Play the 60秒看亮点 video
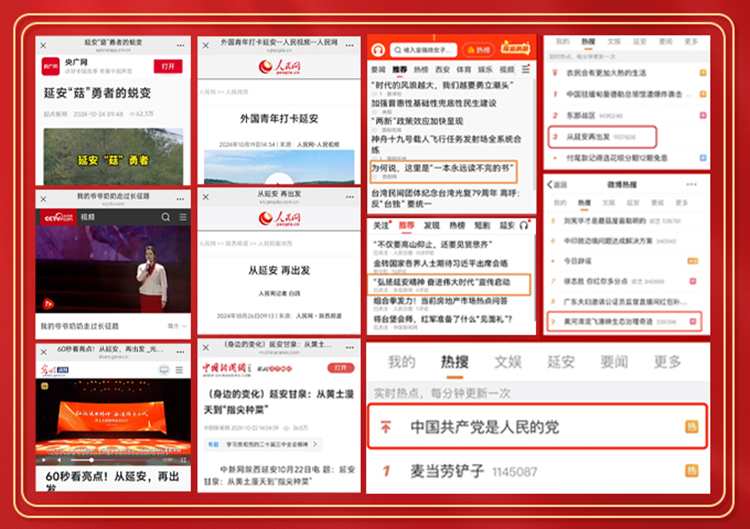Viewport: 750px width, 529px height. (x=44, y=460)
